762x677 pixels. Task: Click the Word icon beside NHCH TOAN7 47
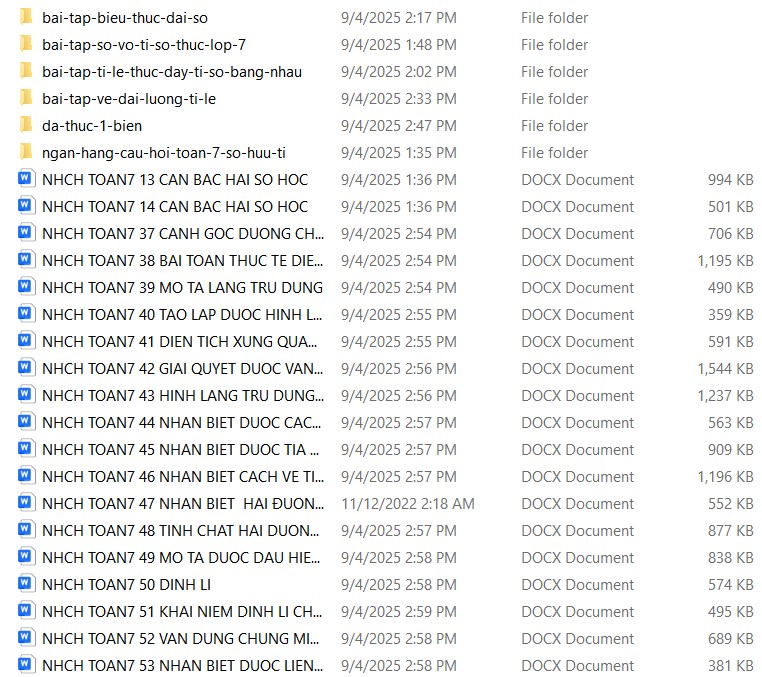pos(26,504)
